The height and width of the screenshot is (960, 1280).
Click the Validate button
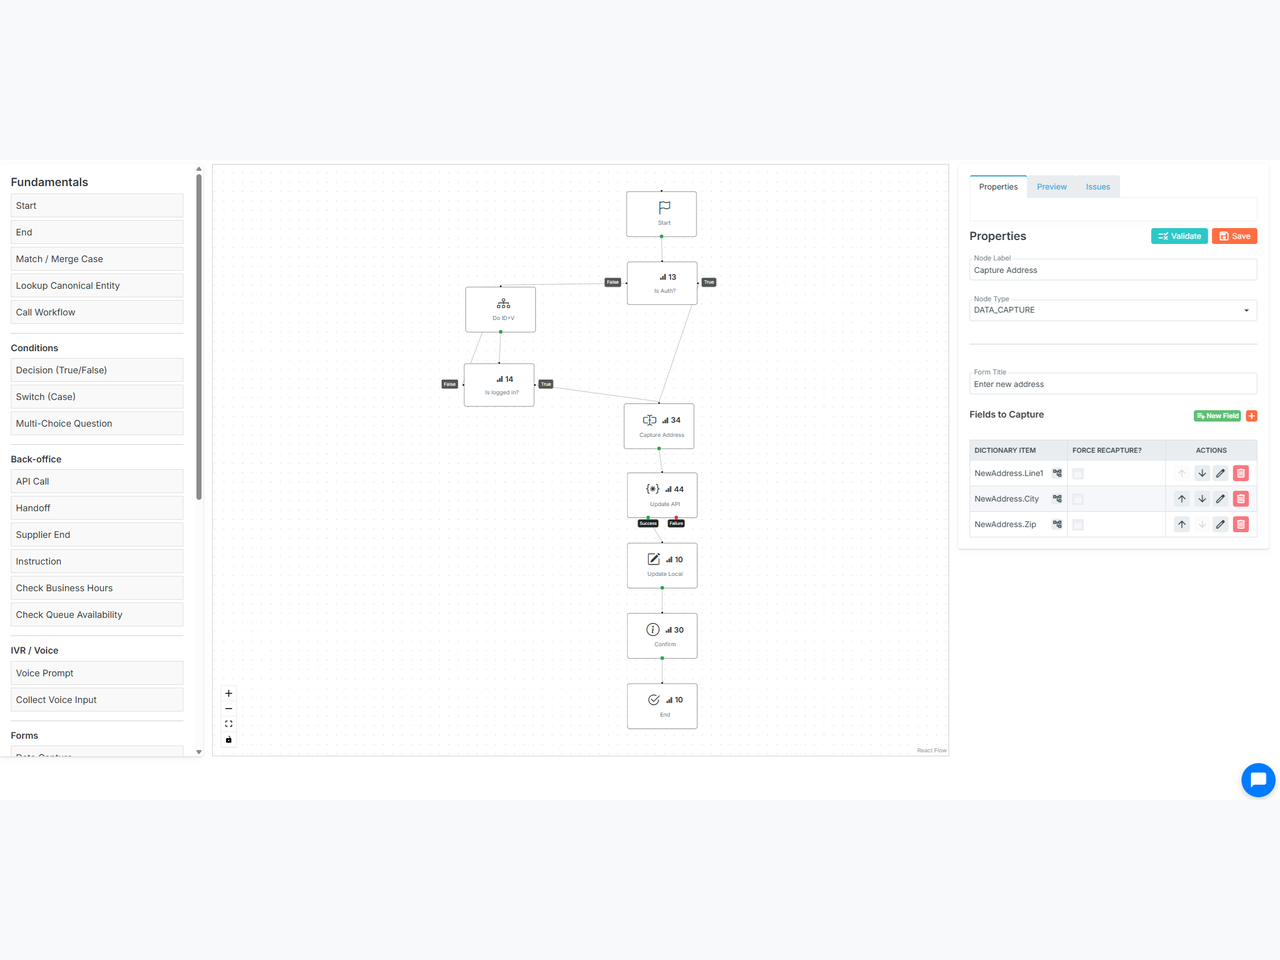click(1179, 236)
